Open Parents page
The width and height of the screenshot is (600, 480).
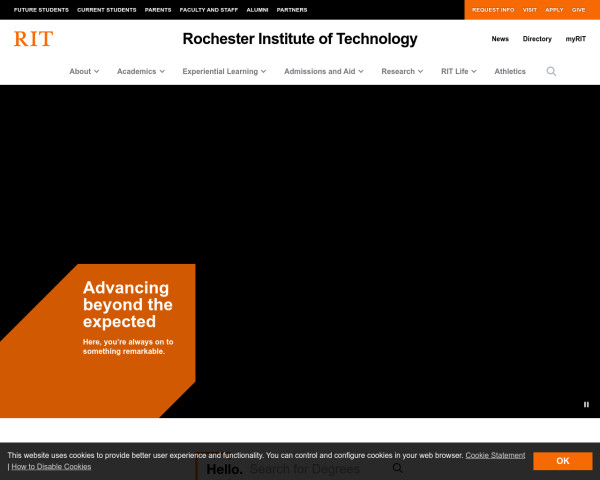pos(158,10)
